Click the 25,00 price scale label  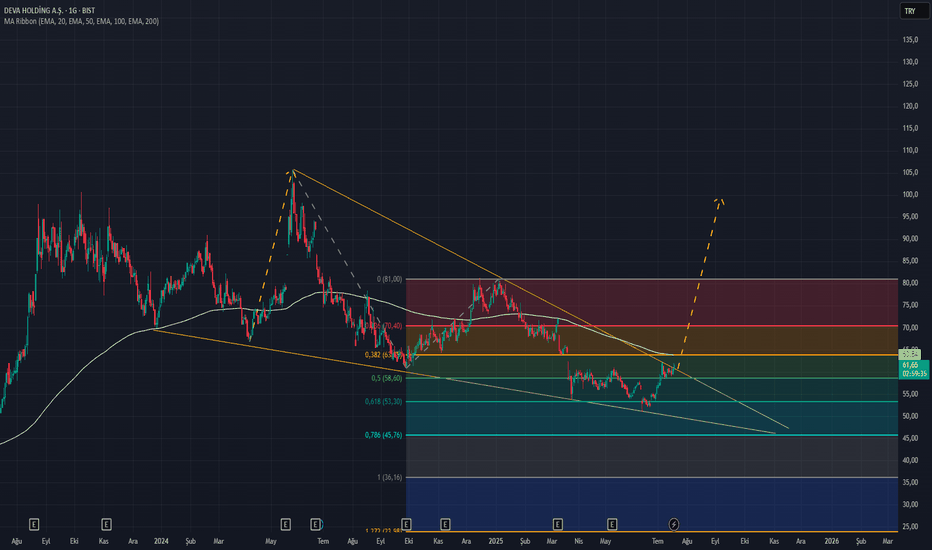click(910, 526)
